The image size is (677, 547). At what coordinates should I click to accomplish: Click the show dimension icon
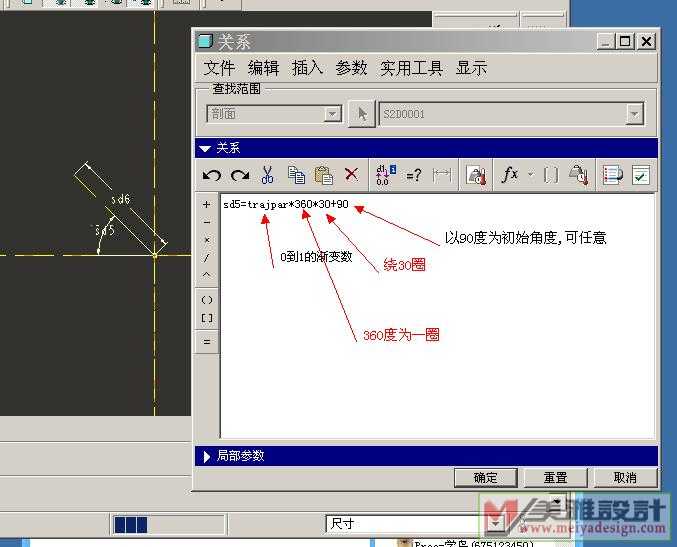pos(442,175)
